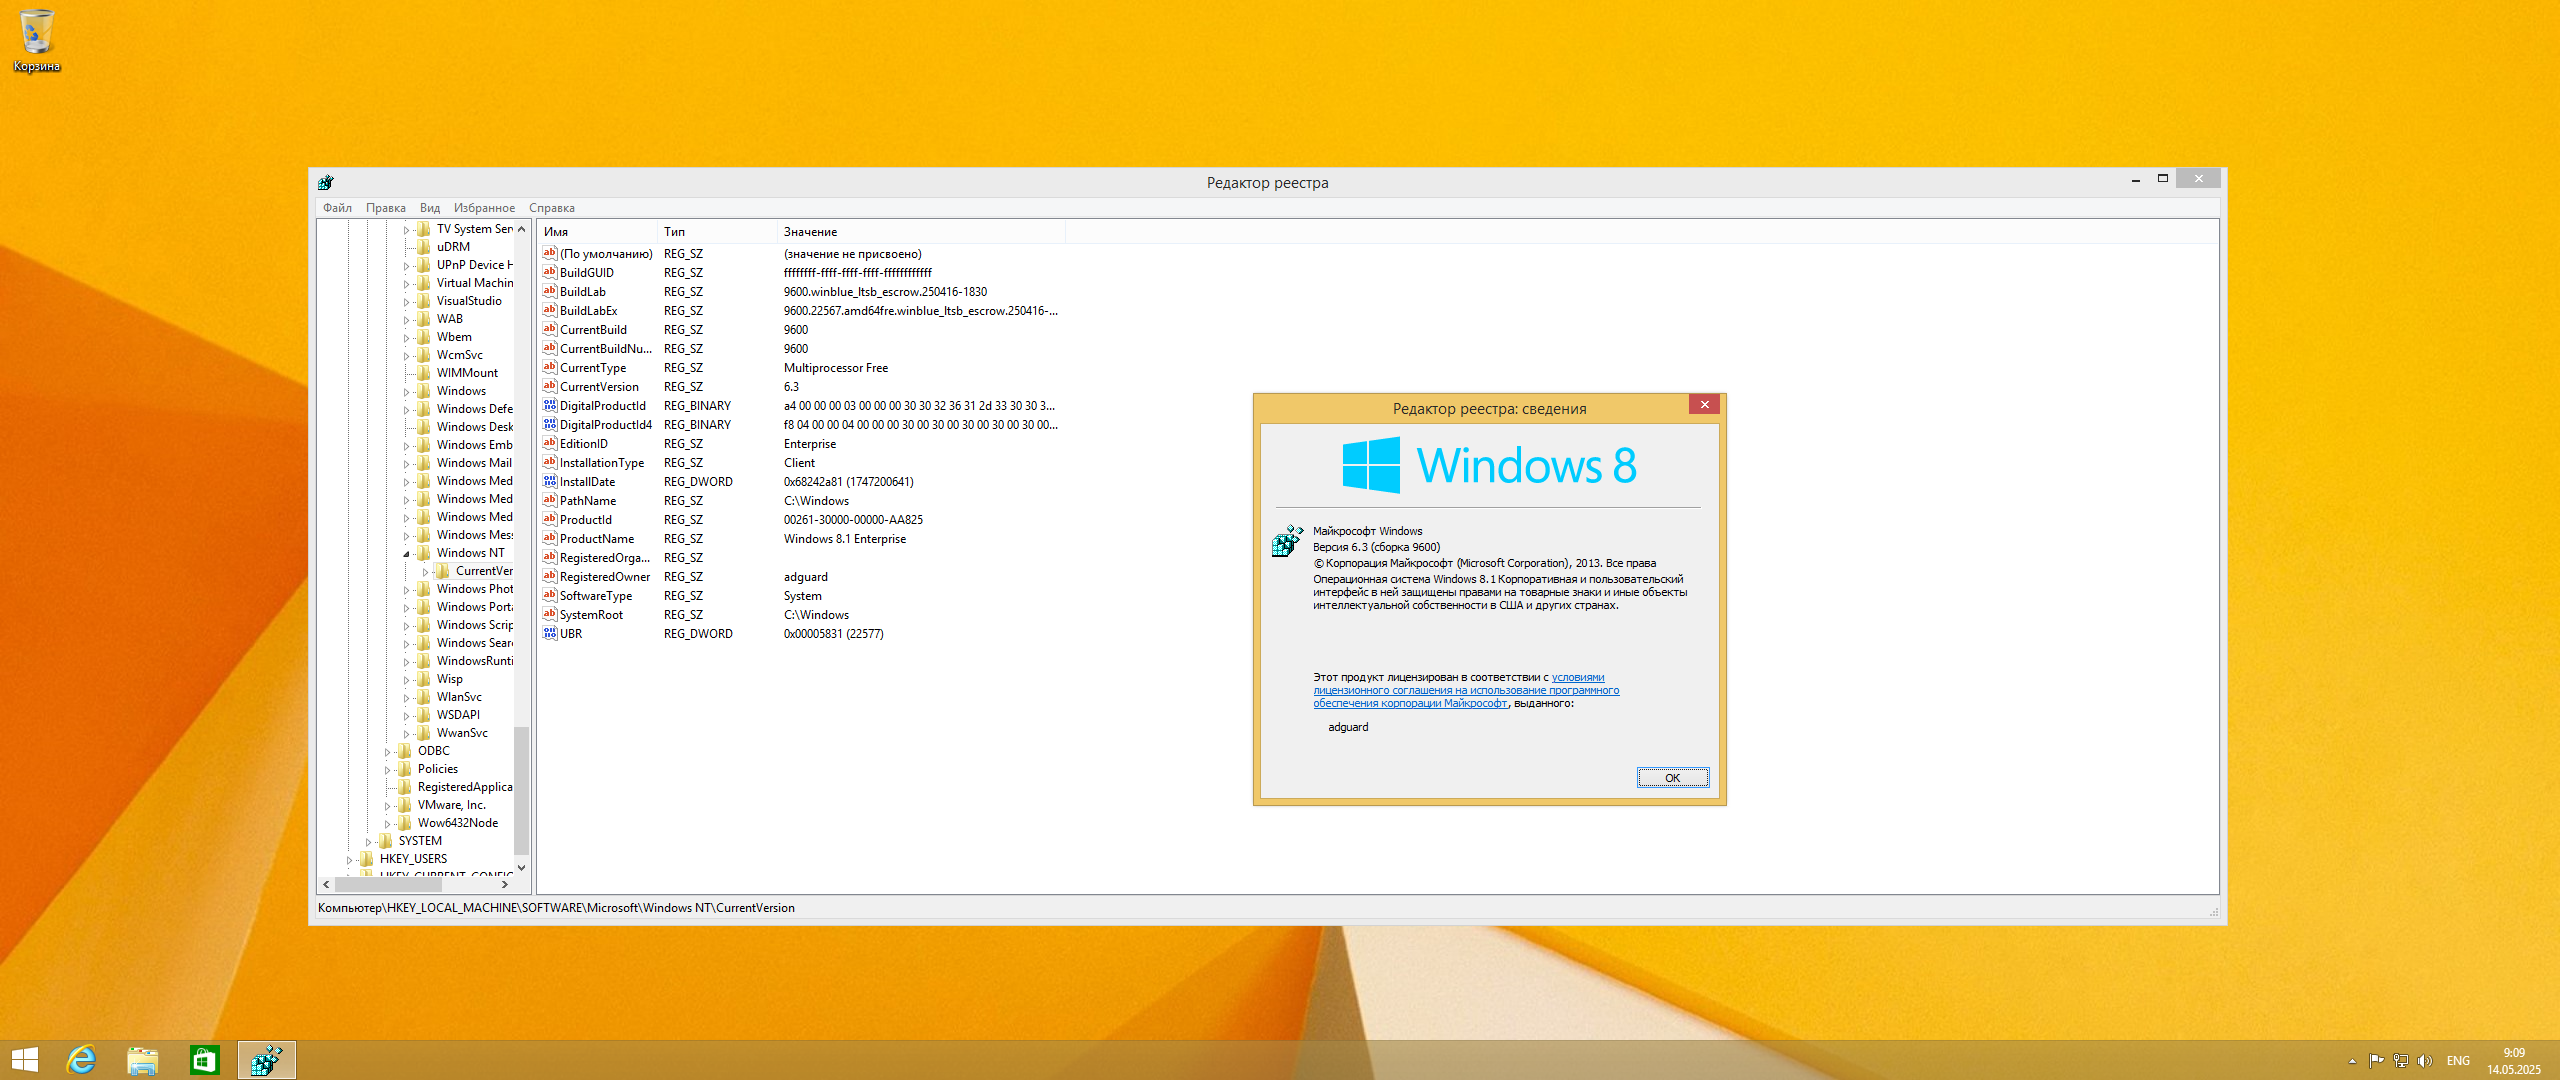
Task: Select the RegisteredApplications tree item
Action: pyautogui.click(x=465, y=787)
